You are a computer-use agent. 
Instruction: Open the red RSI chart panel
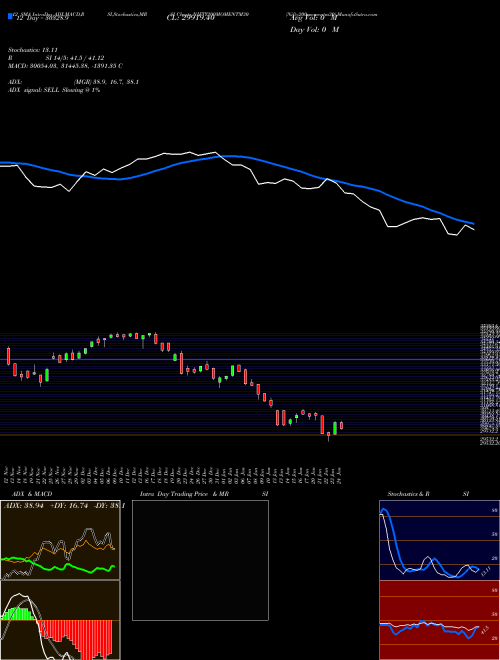[439, 620]
